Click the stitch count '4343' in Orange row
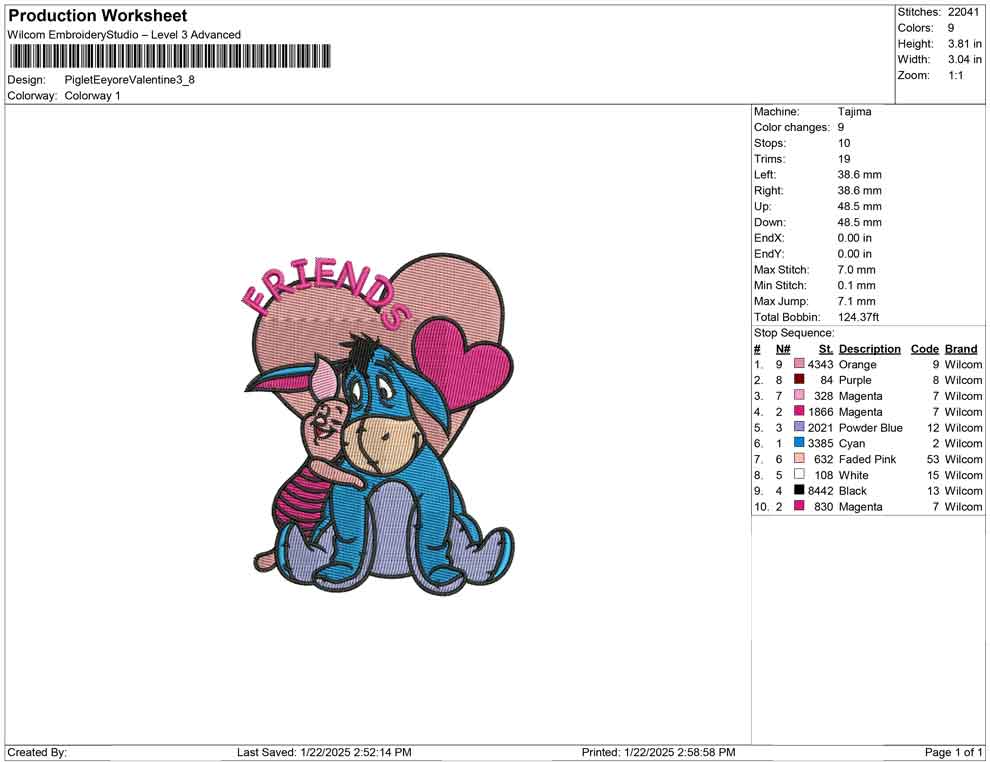 pos(821,364)
